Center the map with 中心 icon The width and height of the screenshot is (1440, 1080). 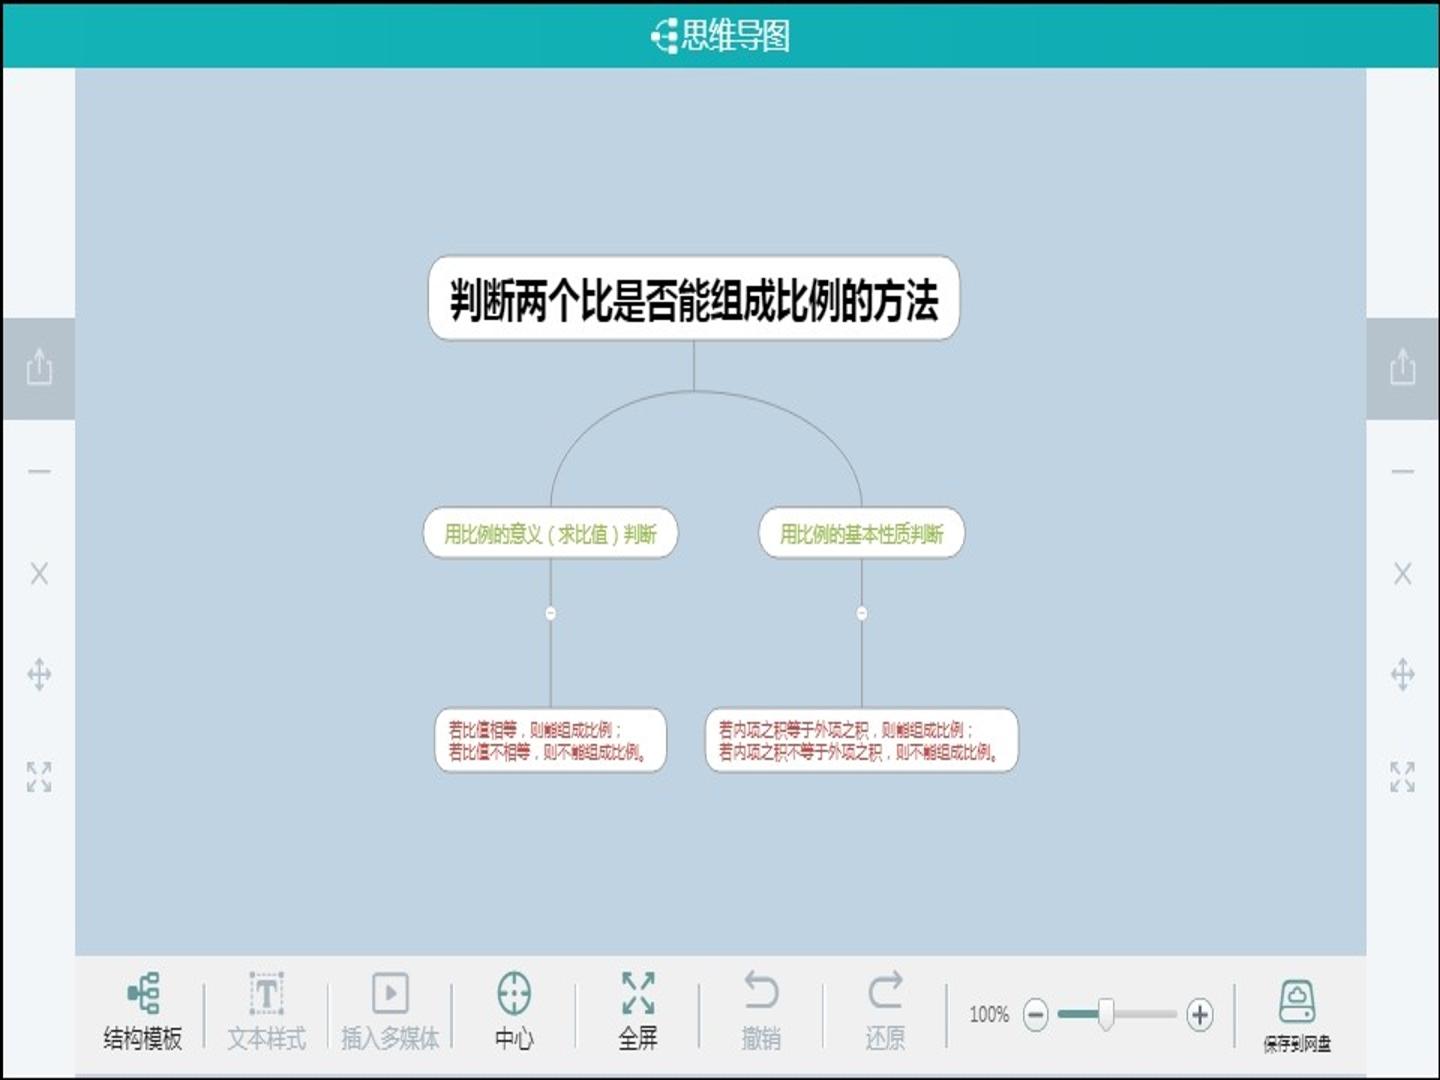coord(514,1011)
